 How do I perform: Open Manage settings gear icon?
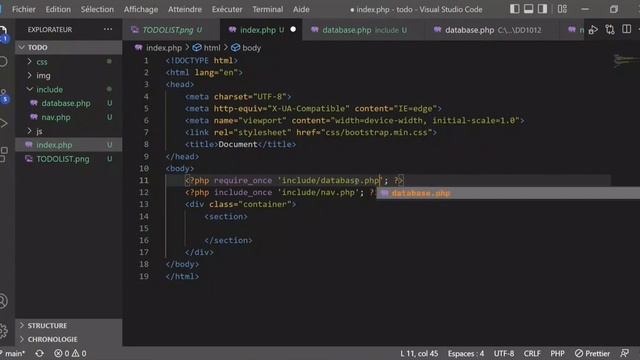(x=3, y=330)
